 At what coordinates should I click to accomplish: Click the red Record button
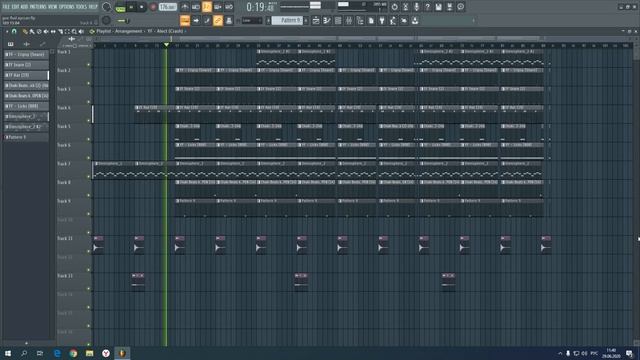153,7
